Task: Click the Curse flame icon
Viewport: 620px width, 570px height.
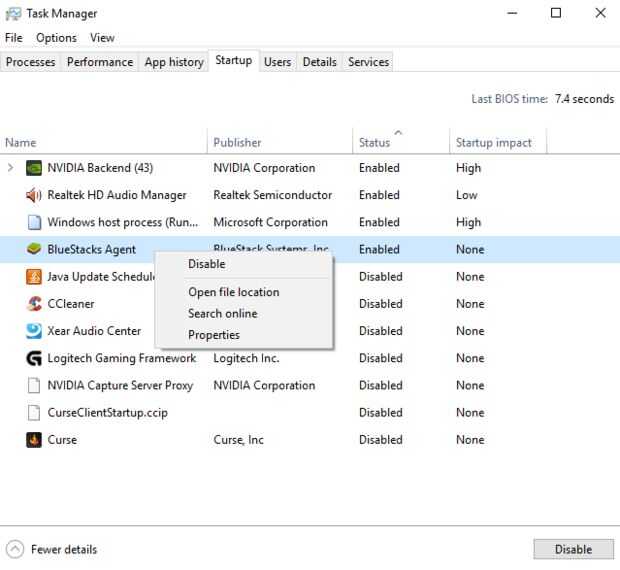Action: coord(33,439)
